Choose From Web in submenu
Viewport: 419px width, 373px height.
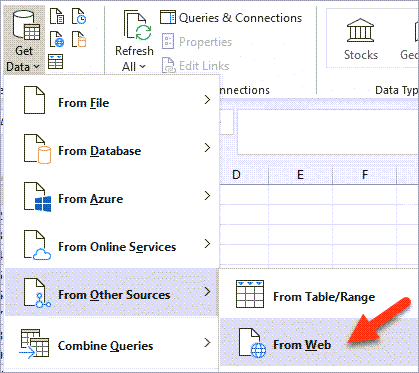pos(319,342)
